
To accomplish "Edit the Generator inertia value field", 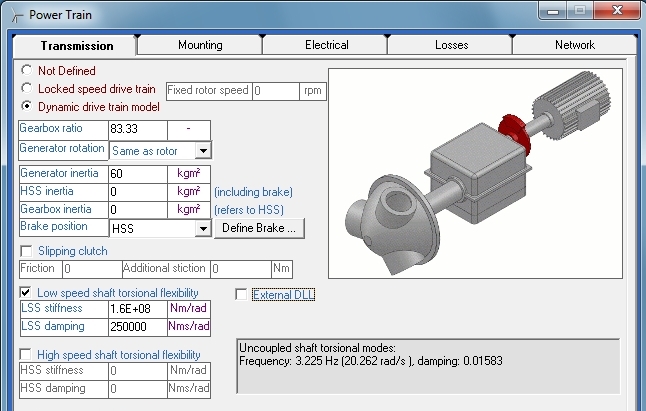I will (x=137, y=174).
